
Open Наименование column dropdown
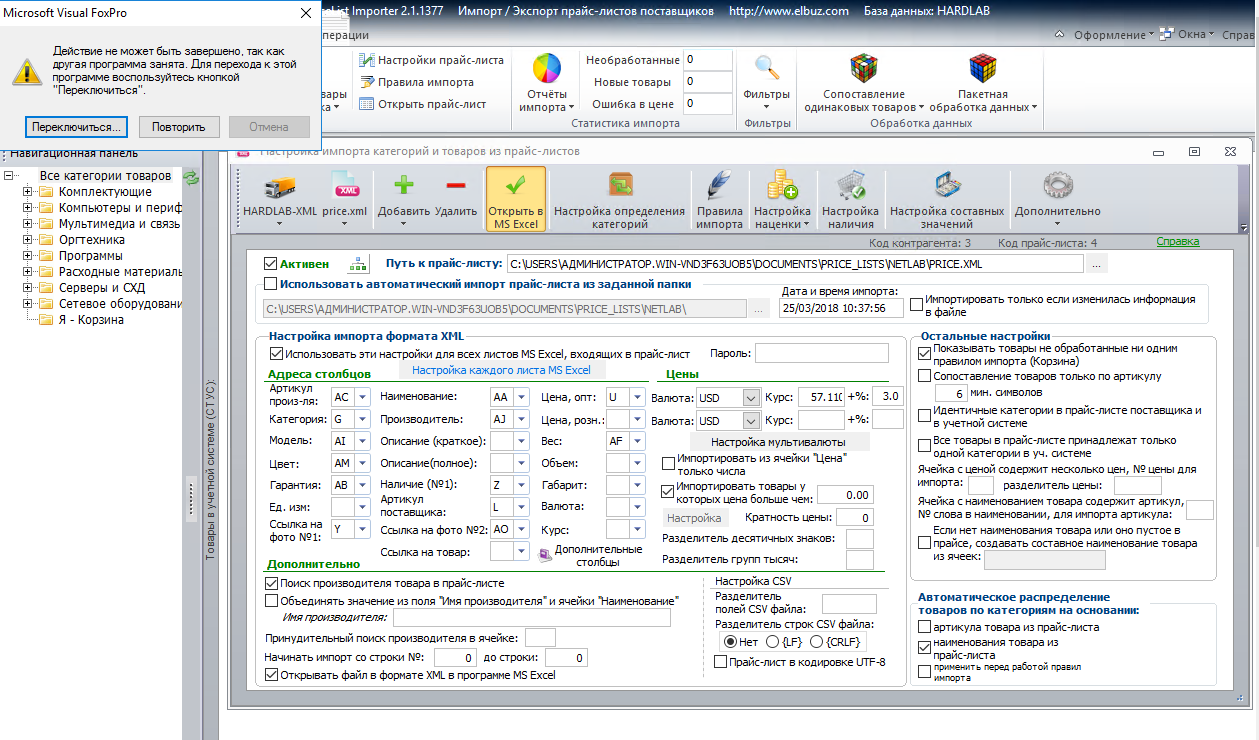(521, 397)
